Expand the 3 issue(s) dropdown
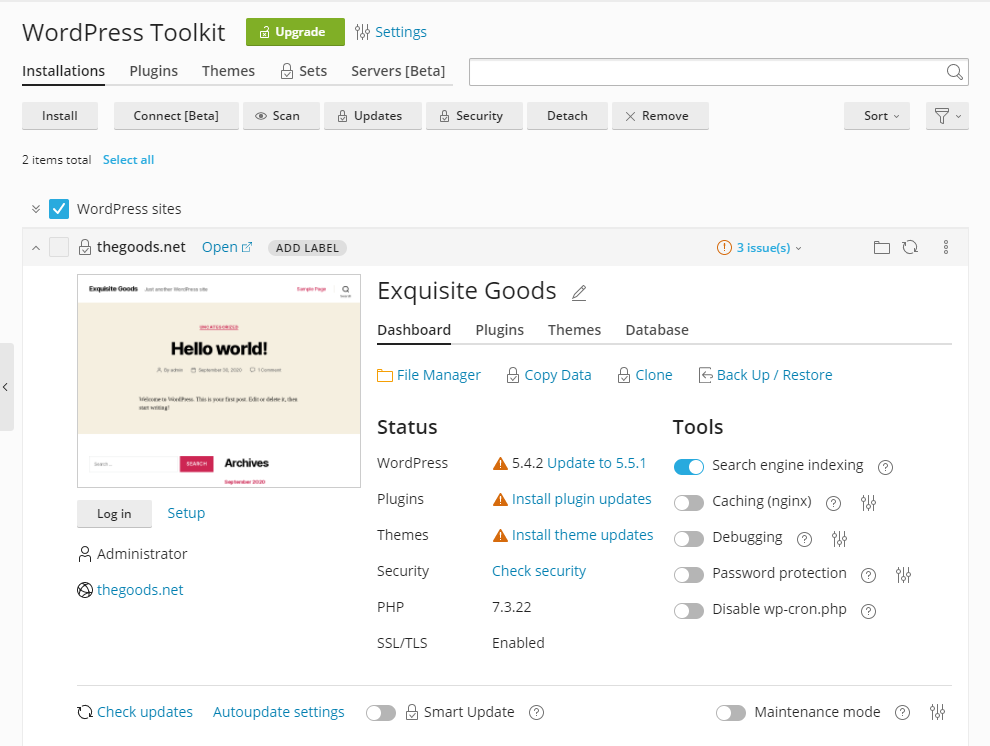Image resolution: width=990 pixels, height=746 pixels. pos(760,247)
